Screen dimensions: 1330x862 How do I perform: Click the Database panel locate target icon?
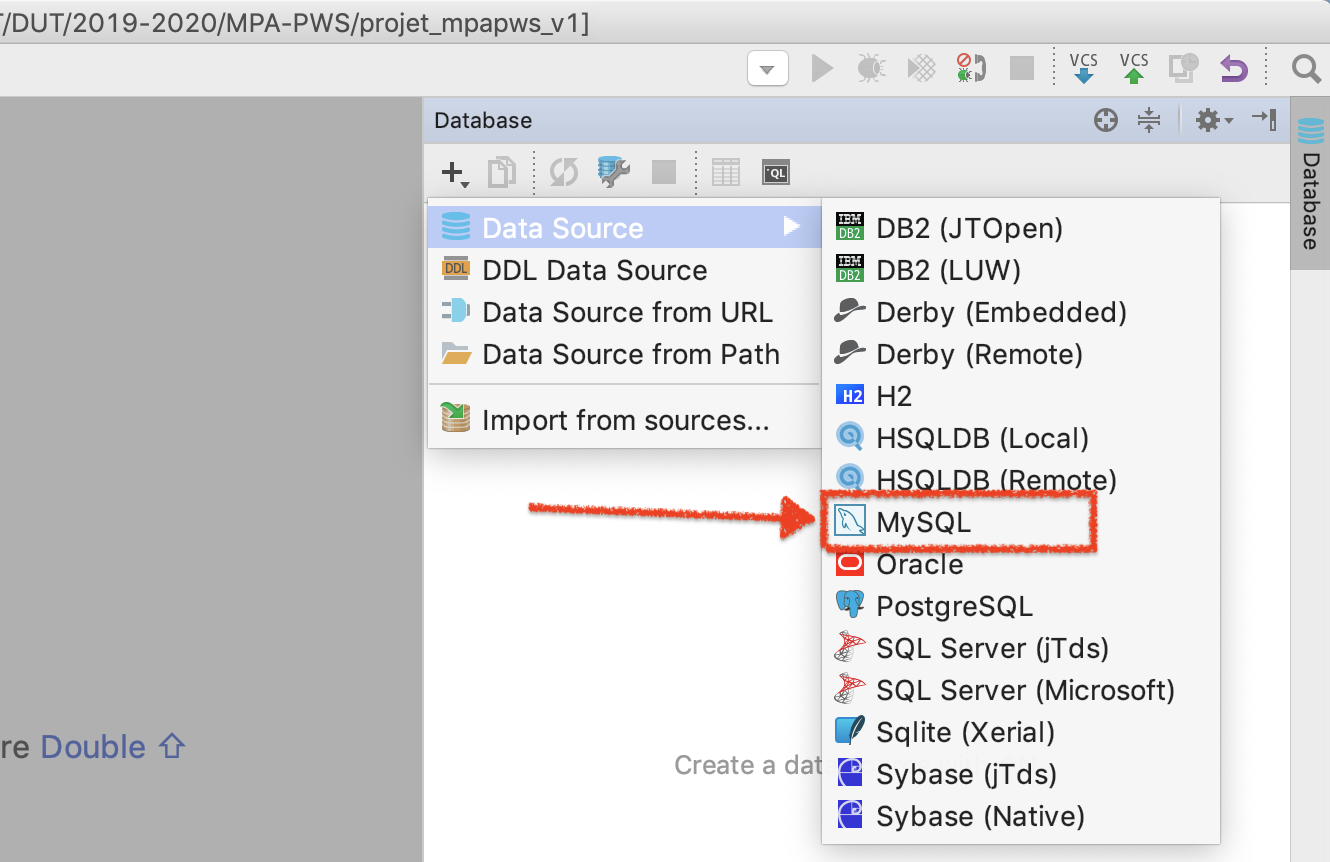[1105, 121]
